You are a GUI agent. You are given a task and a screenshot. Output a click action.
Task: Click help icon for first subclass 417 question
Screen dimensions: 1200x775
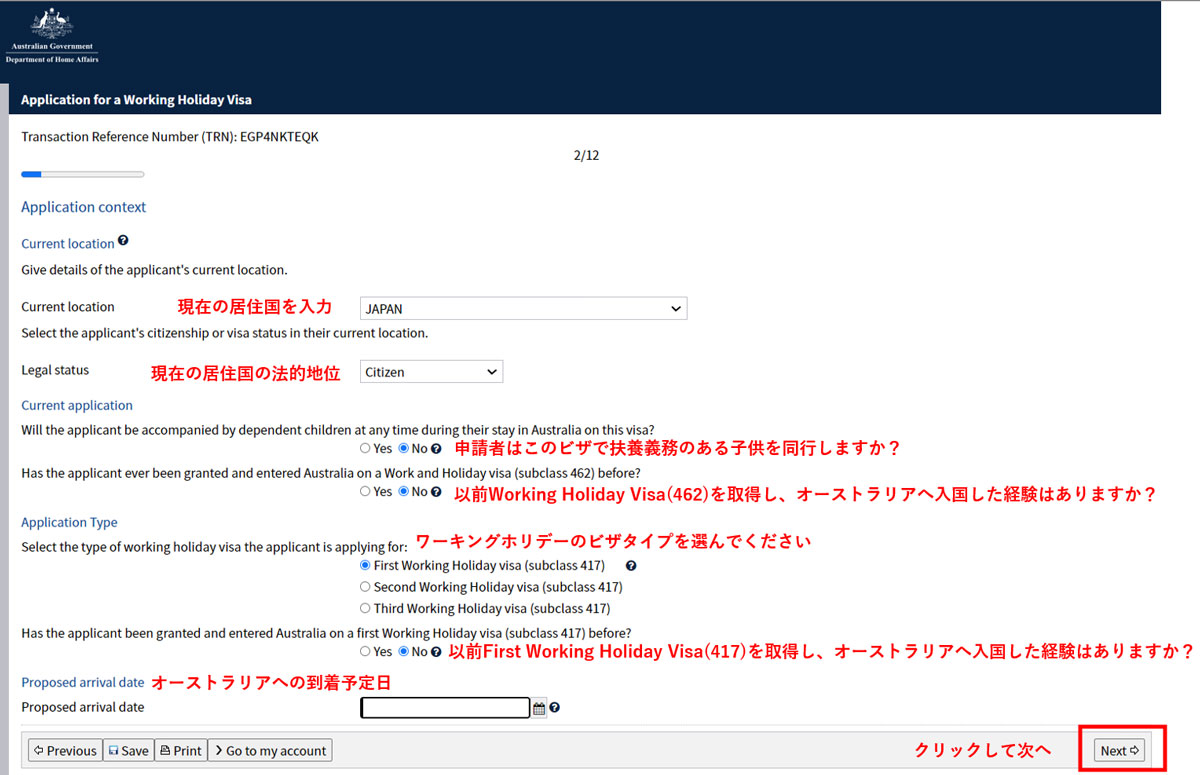click(436, 652)
